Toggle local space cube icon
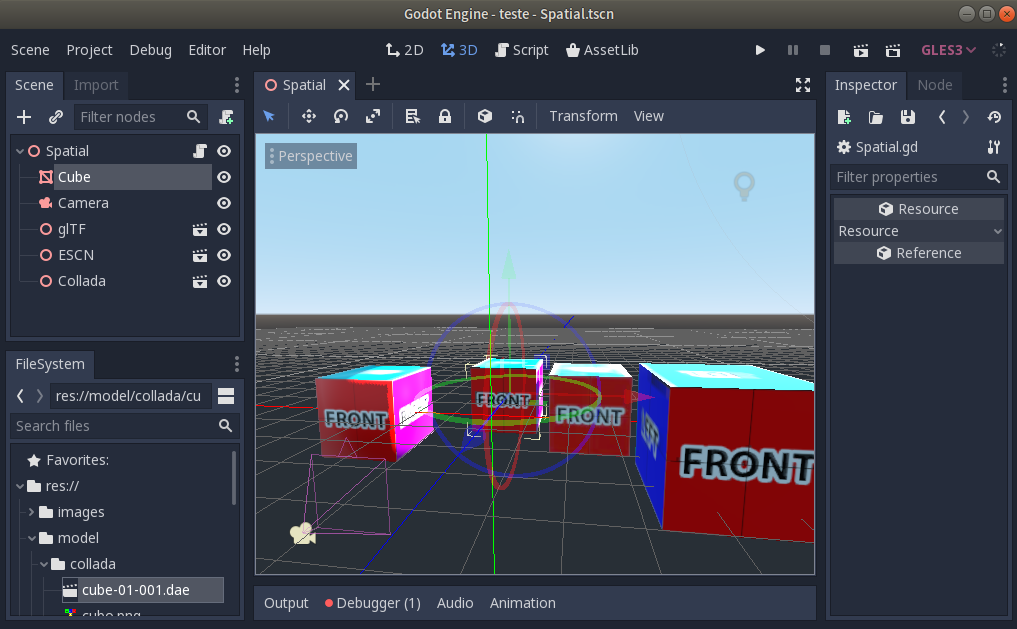 point(485,116)
